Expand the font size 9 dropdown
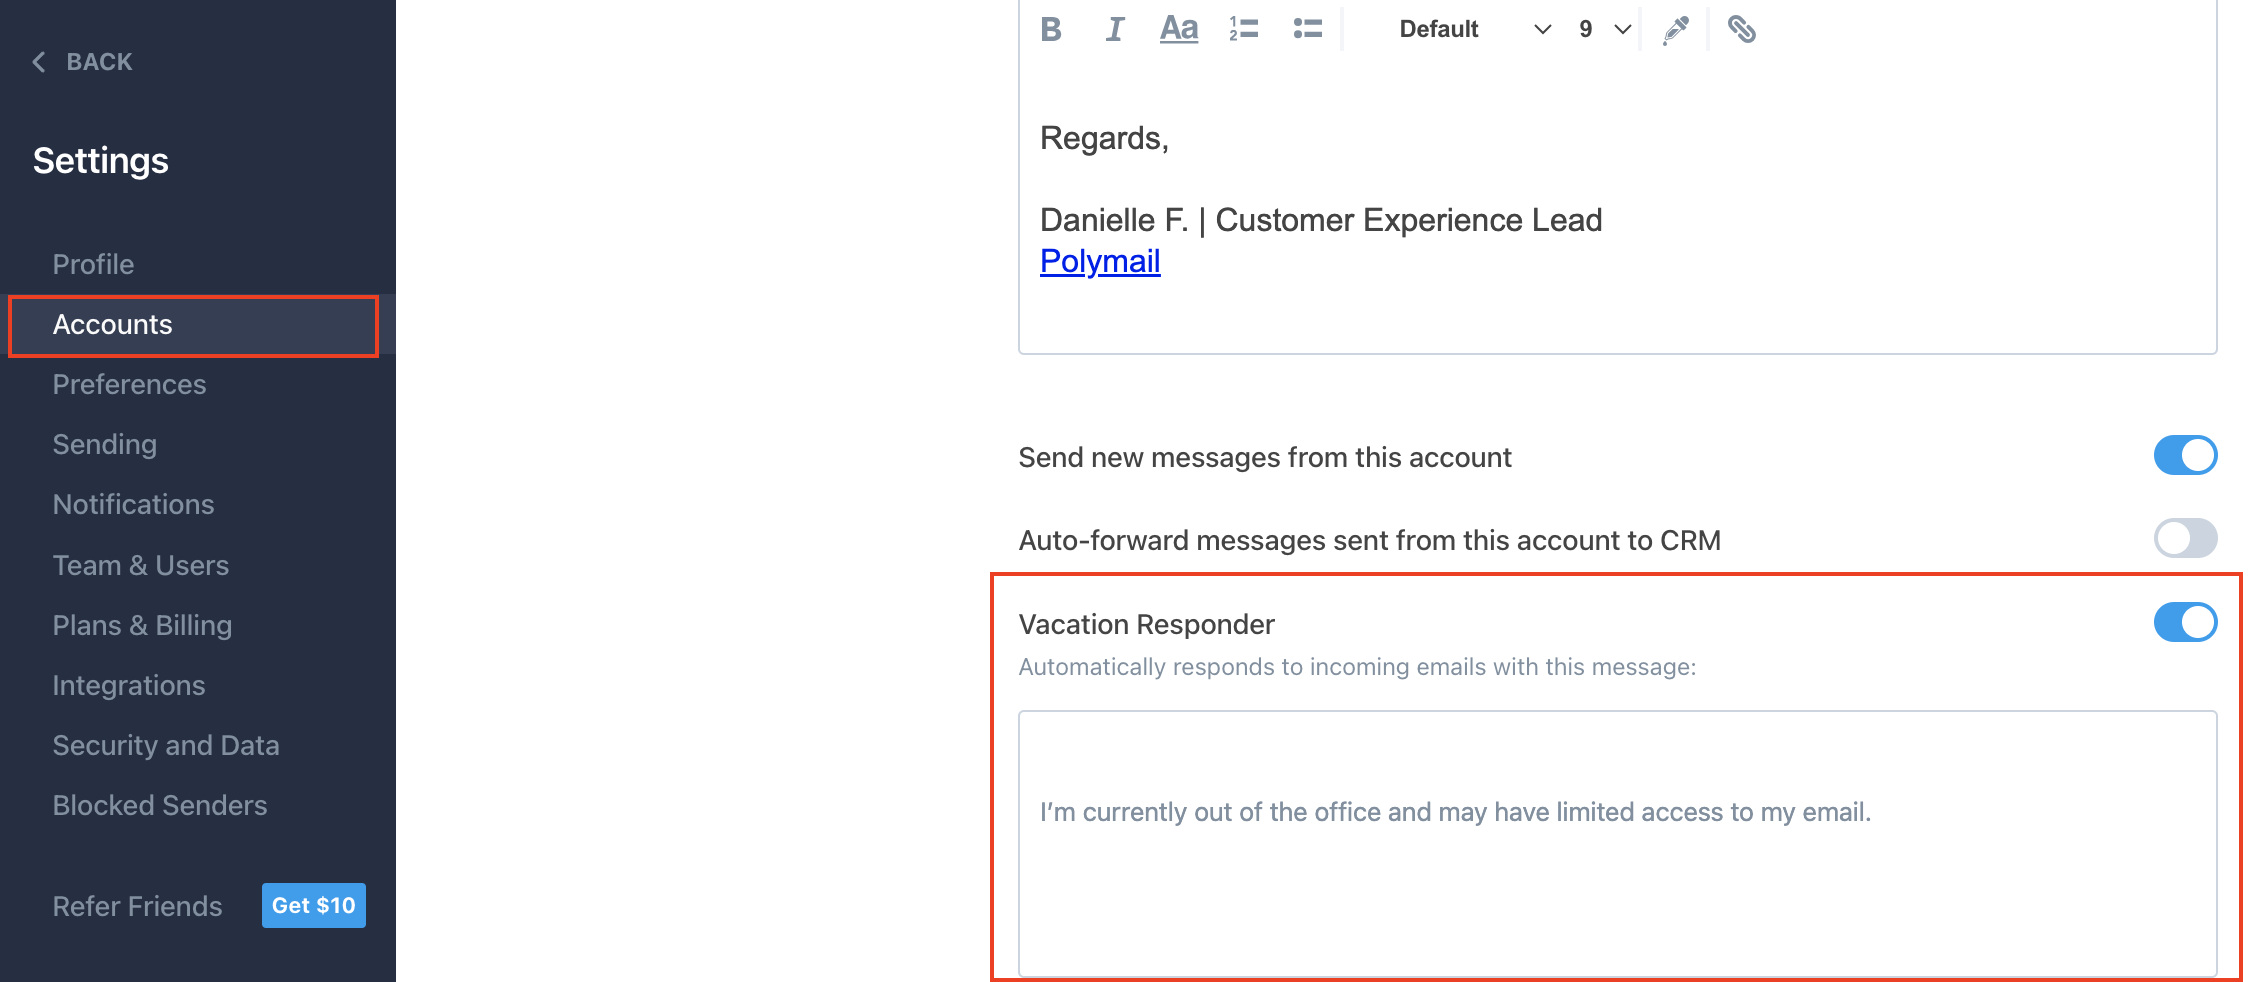This screenshot has width=2260, height=982. point(1604,30)
